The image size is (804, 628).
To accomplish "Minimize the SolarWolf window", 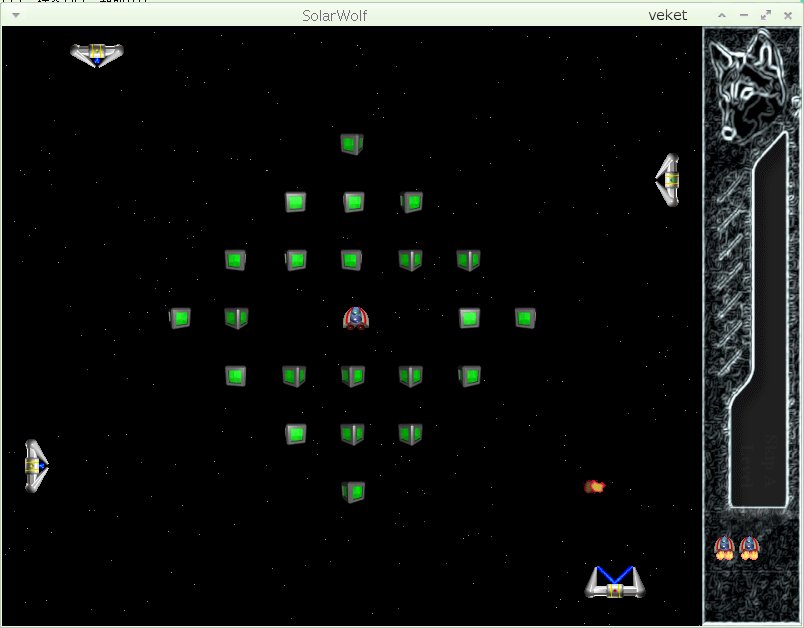I will pos(744,15).
